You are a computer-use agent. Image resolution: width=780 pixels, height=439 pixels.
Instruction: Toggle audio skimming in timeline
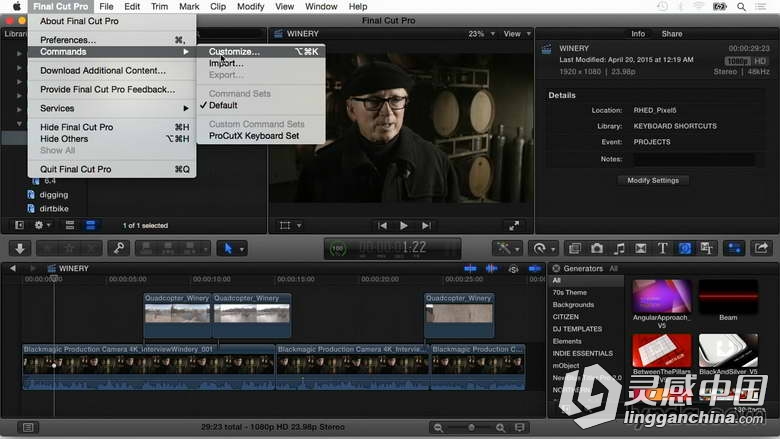pyautogui.click(x=491, y=268)
